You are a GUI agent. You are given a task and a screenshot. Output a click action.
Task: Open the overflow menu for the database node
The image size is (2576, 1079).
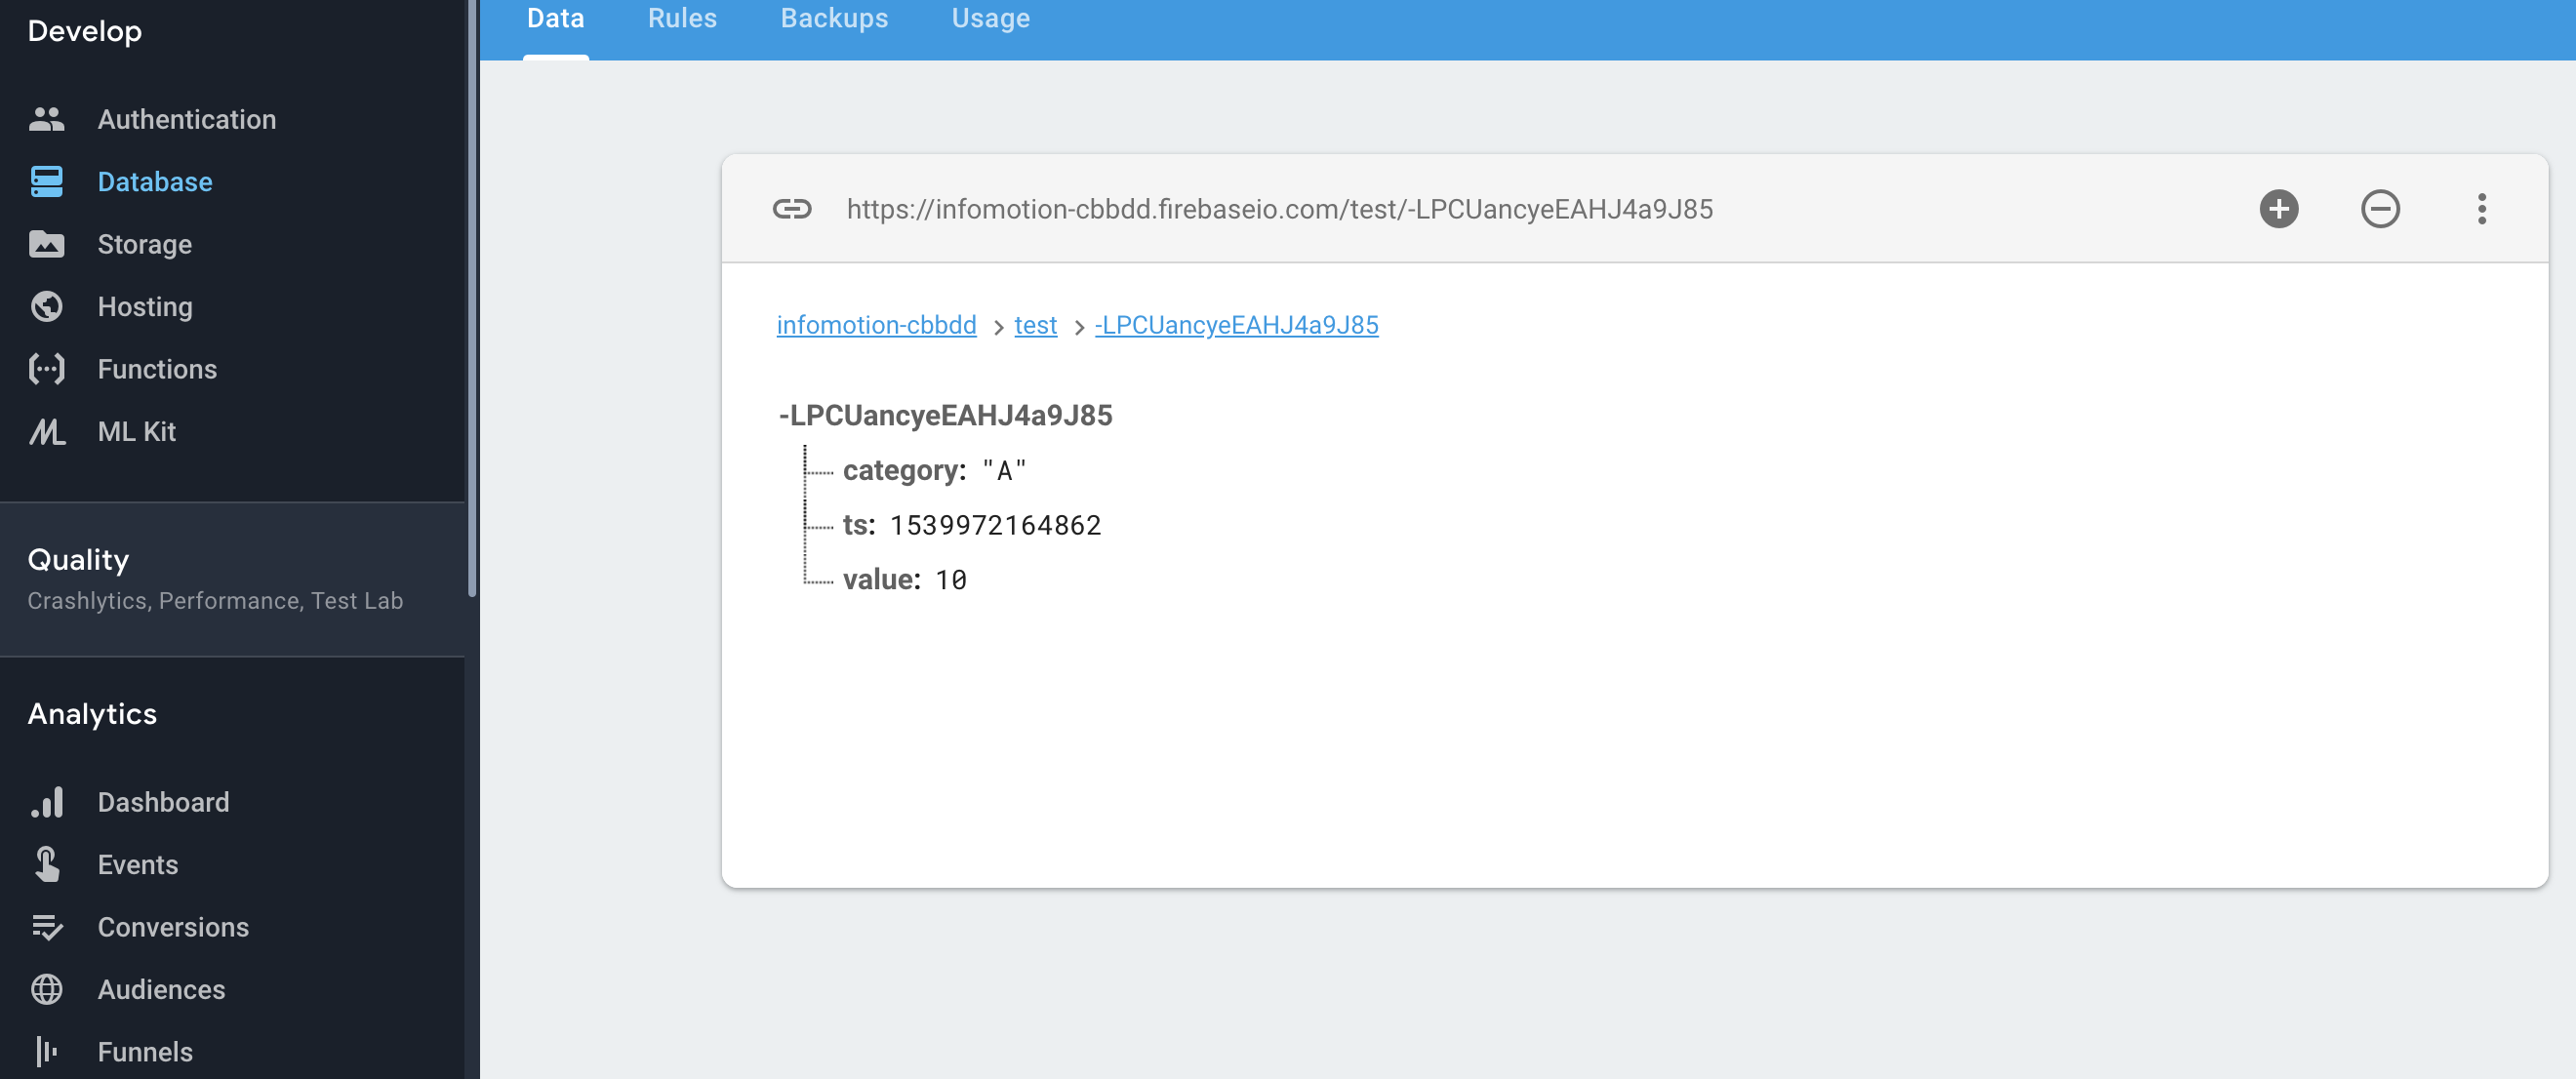pos(2482,208)
